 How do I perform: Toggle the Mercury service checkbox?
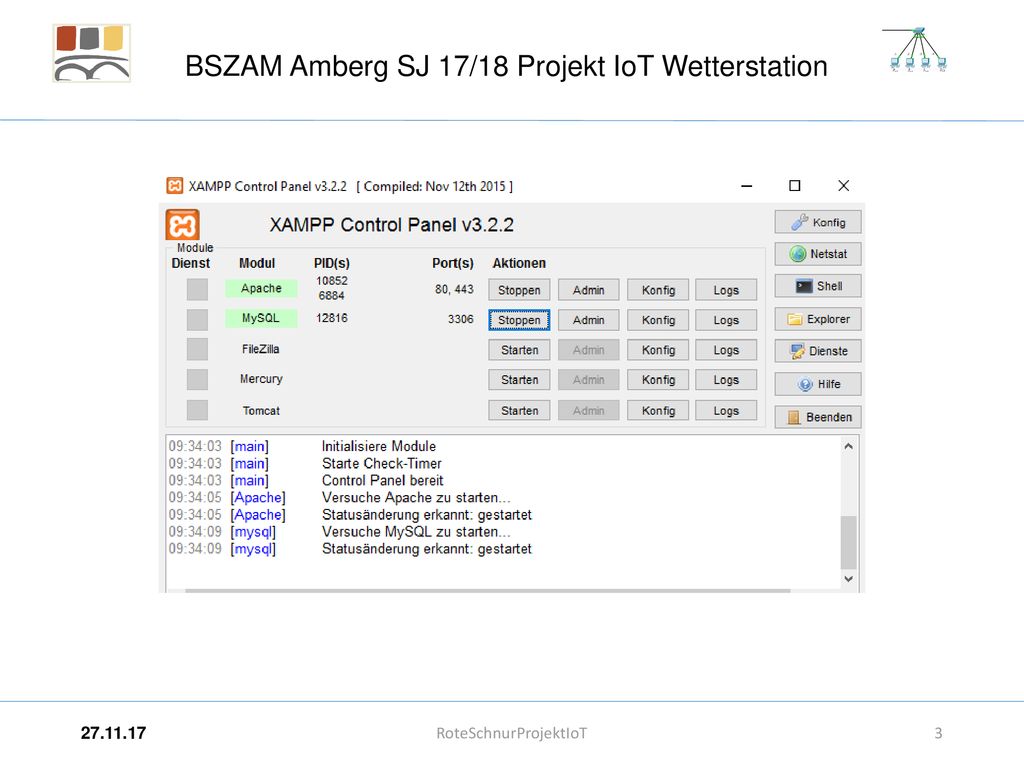(197, 379)
